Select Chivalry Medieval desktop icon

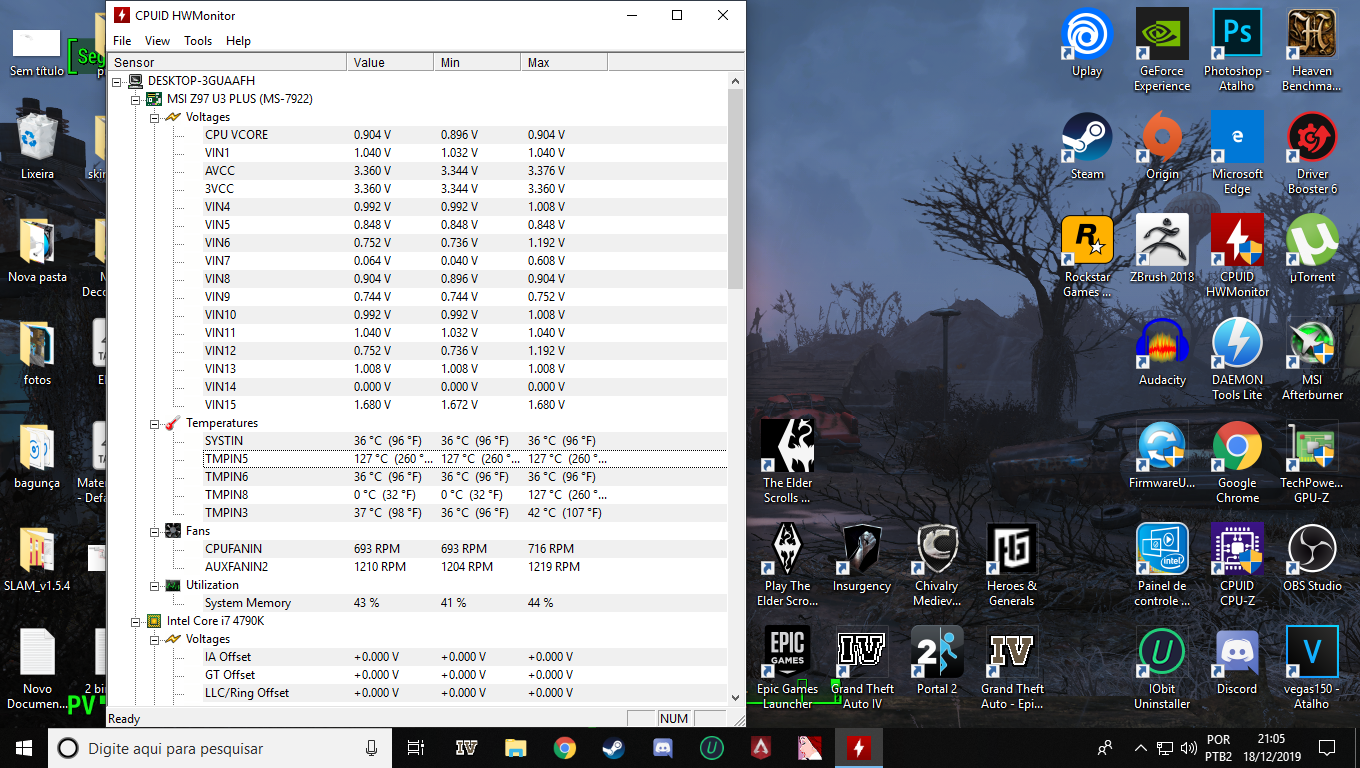937,565
